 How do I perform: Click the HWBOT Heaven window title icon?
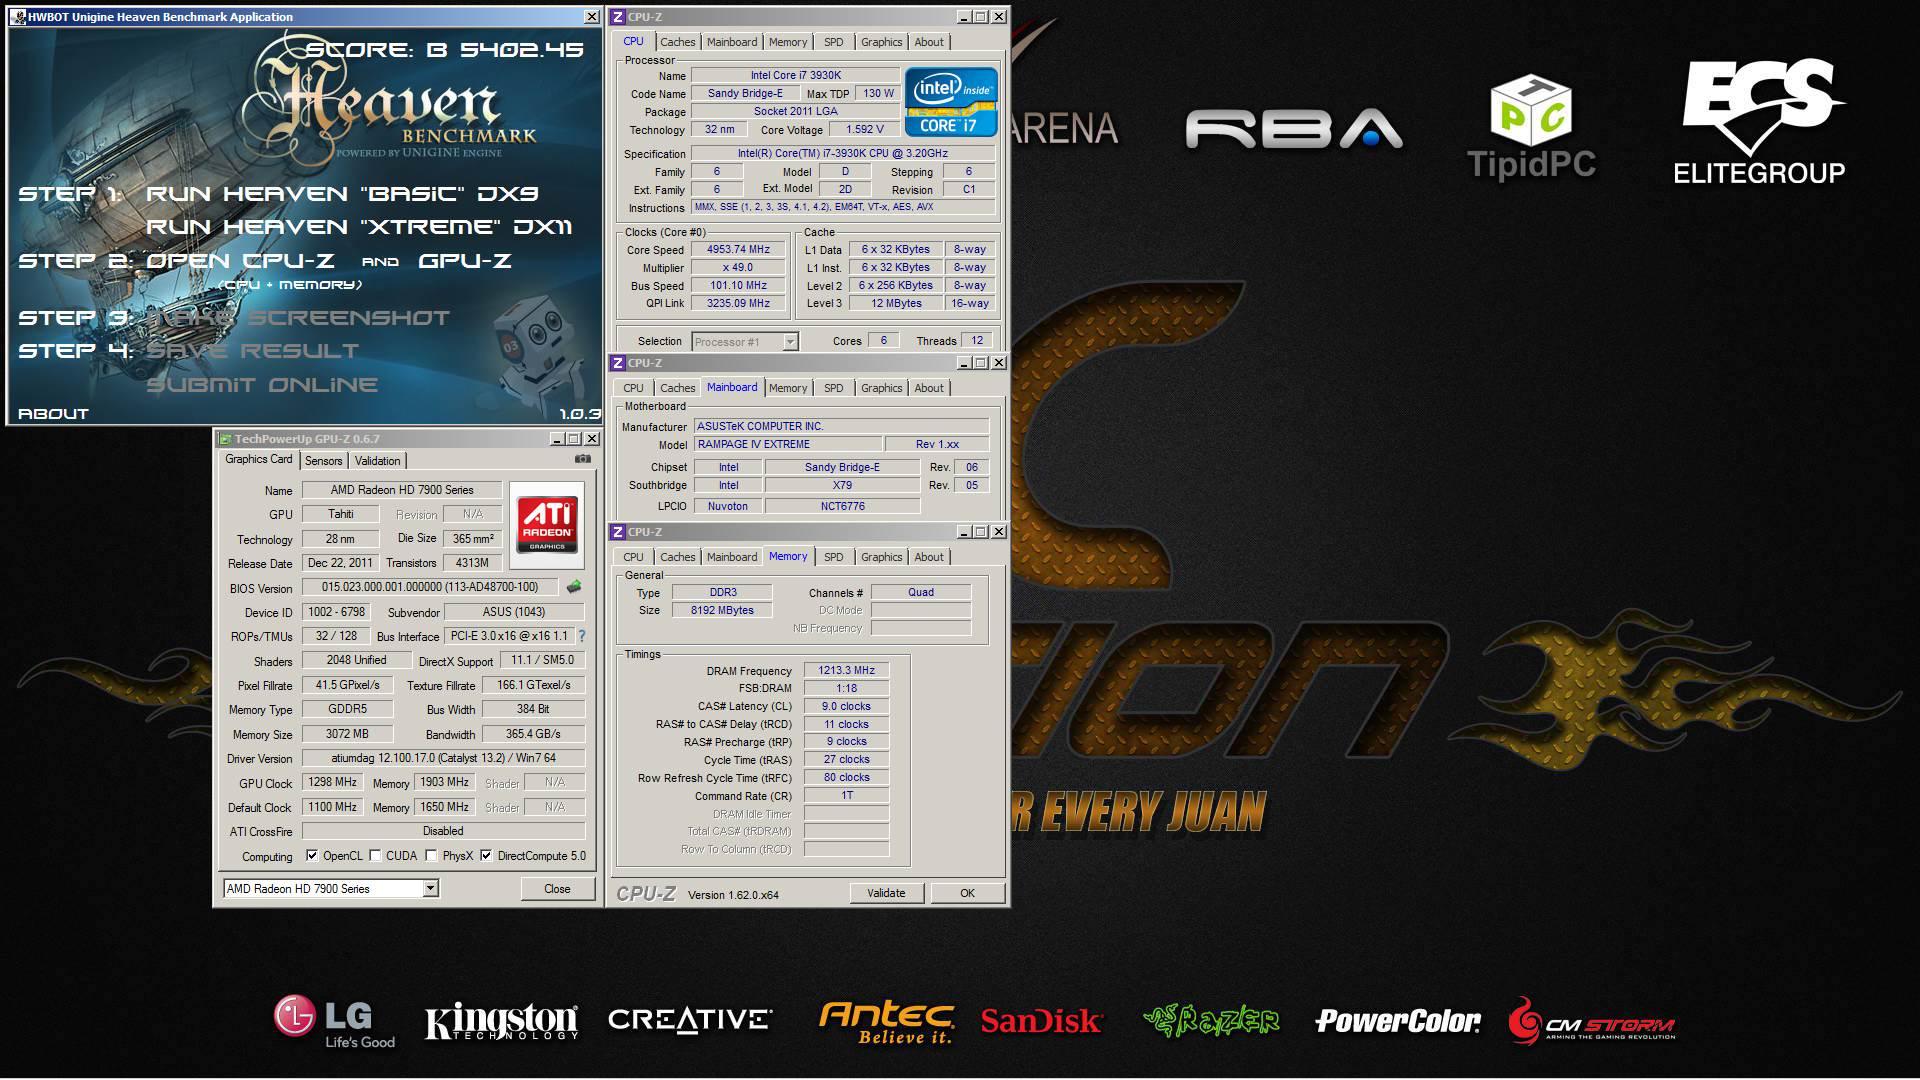pyautogui.click(x=19, y=17)
